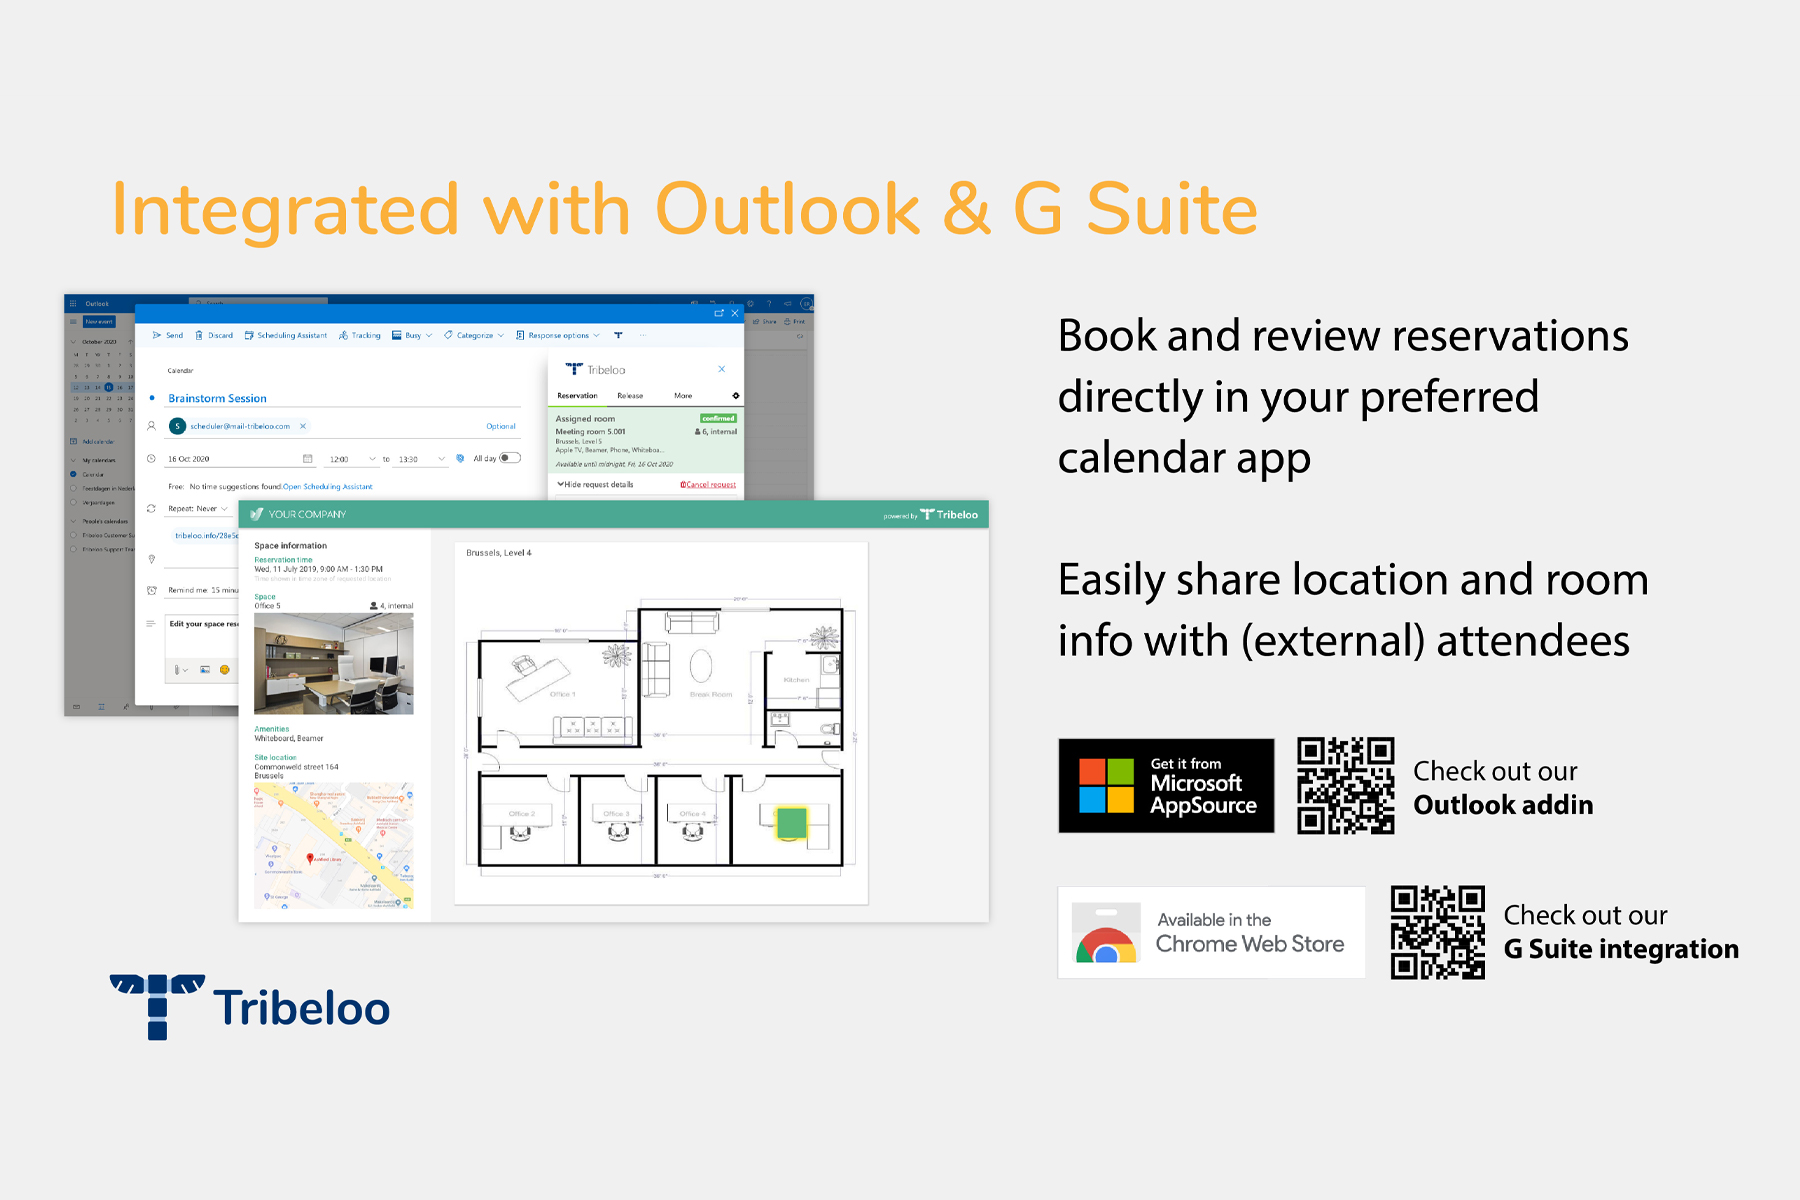Click Open Scheduling Assistant link

point(328,487)
